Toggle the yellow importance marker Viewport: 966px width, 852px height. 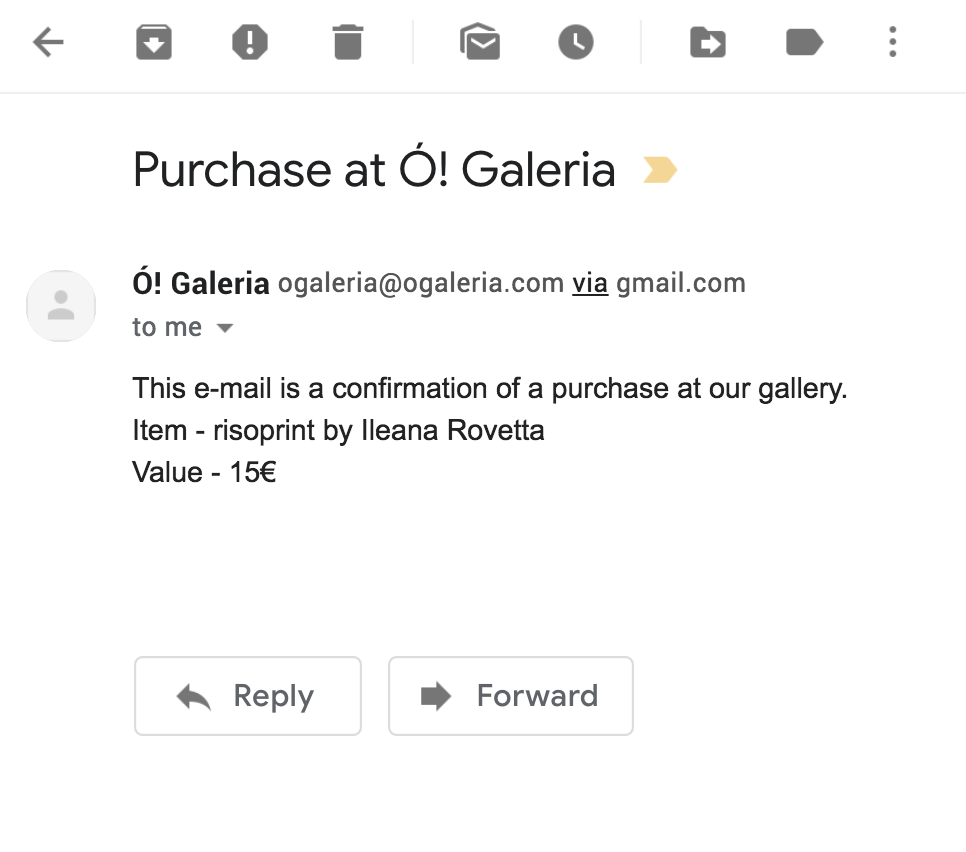660,171
